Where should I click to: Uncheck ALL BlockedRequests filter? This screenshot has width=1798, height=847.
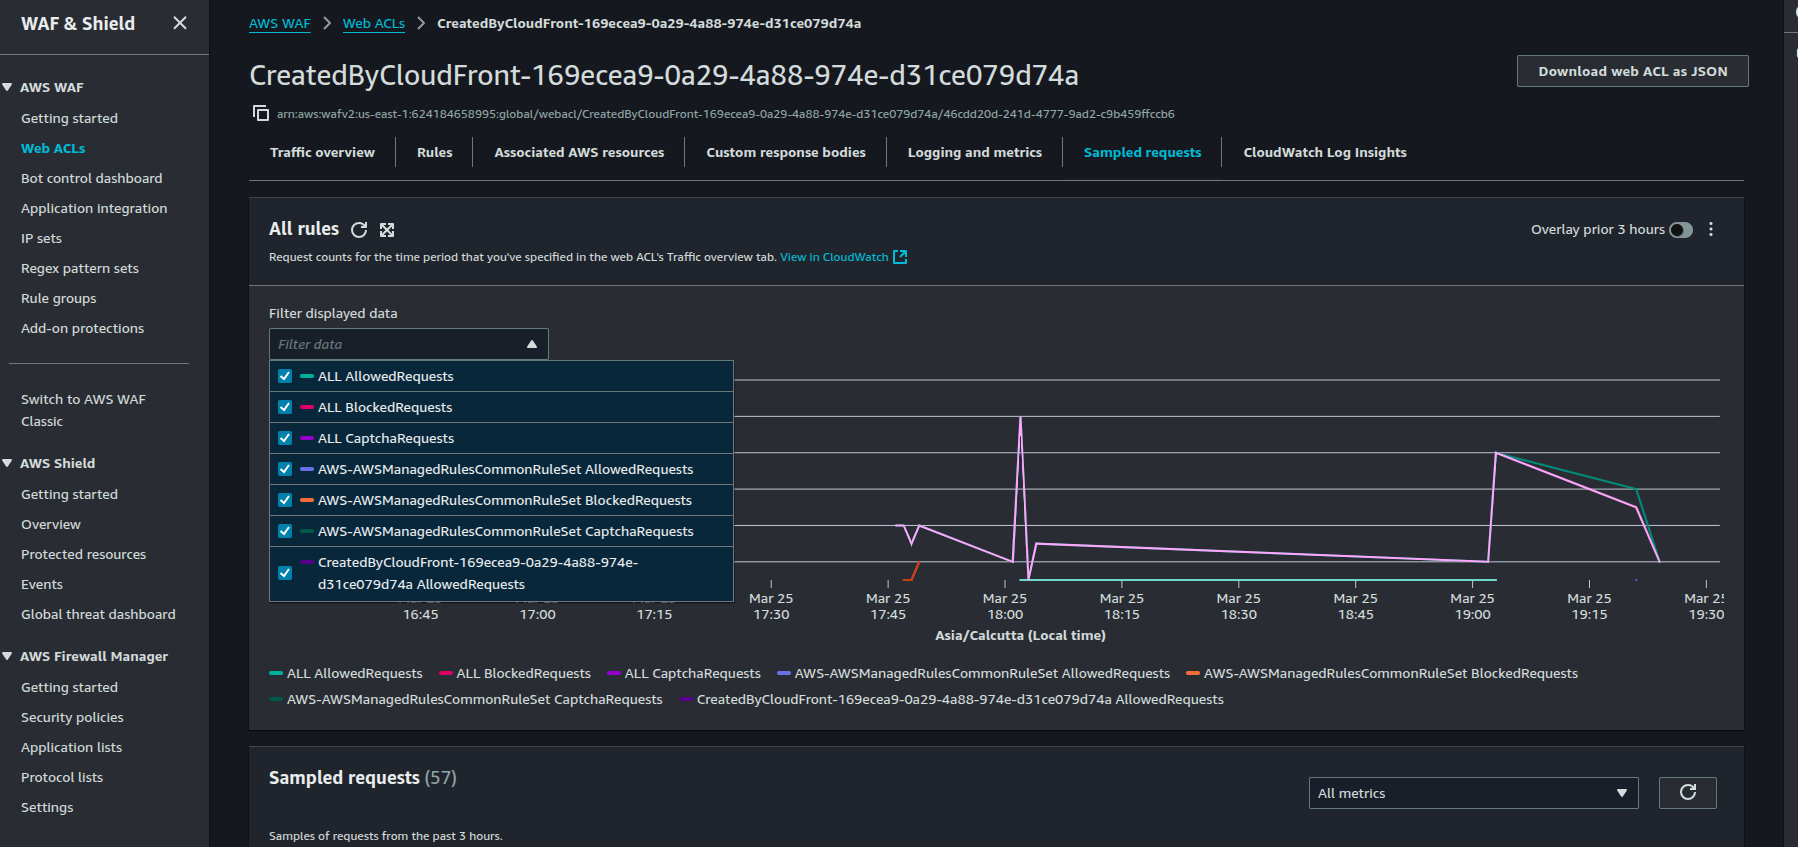coord(285,407)
